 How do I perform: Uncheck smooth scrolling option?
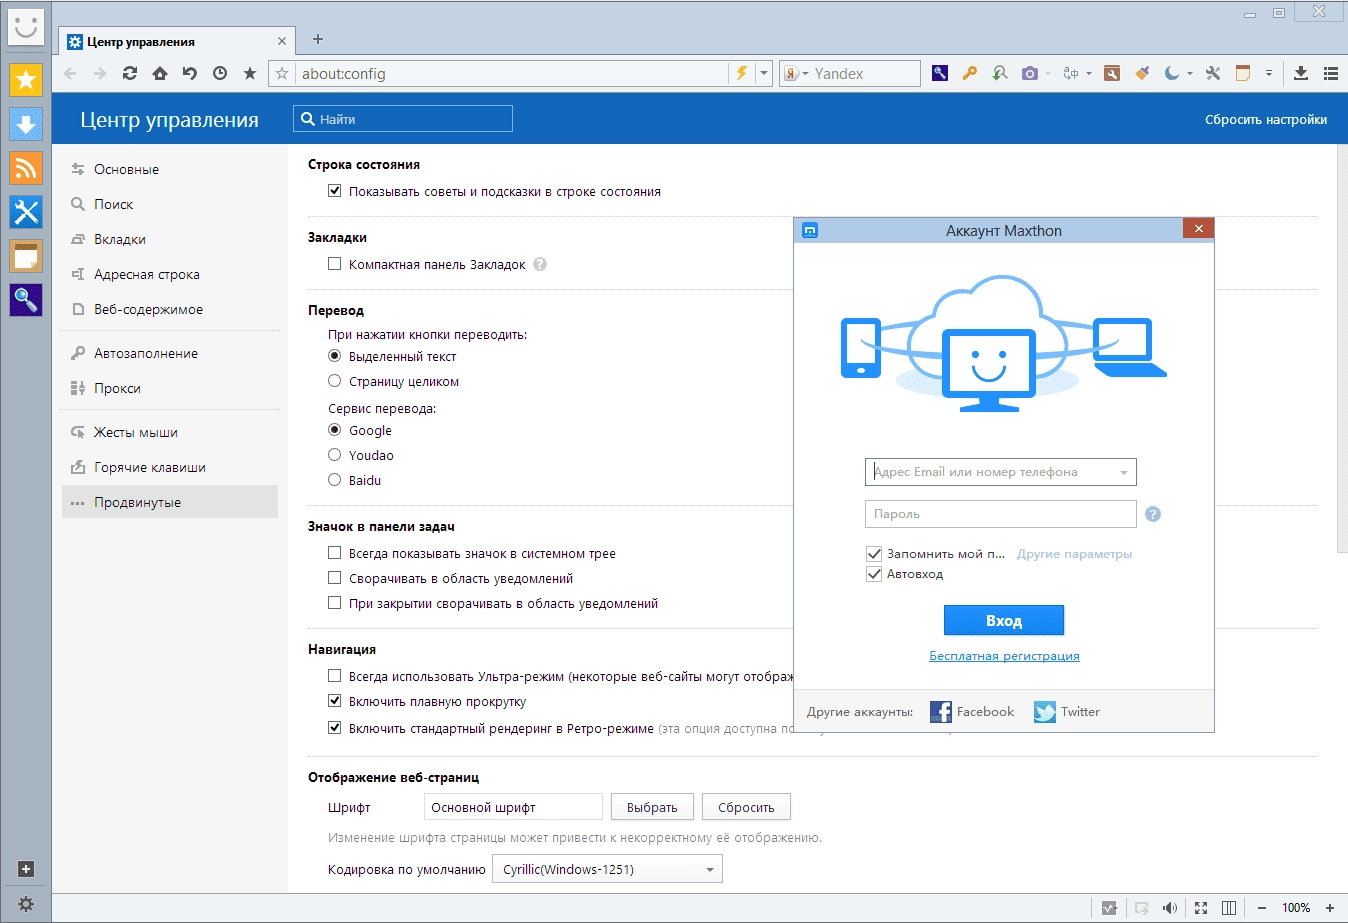point(335,701)
